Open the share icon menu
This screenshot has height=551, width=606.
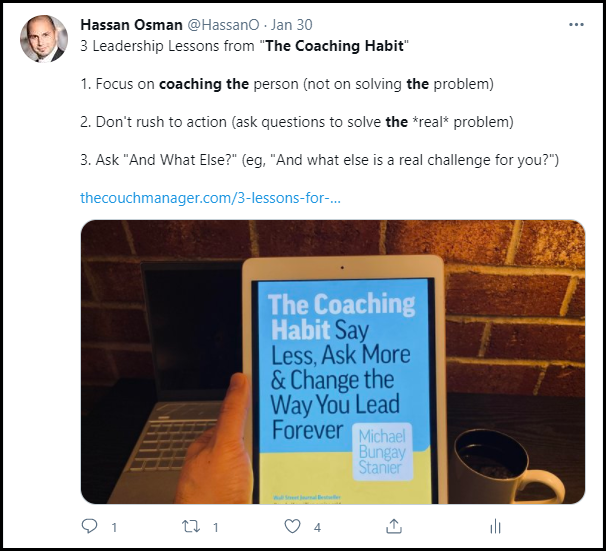pyautogui.click(x=394, y=526)
